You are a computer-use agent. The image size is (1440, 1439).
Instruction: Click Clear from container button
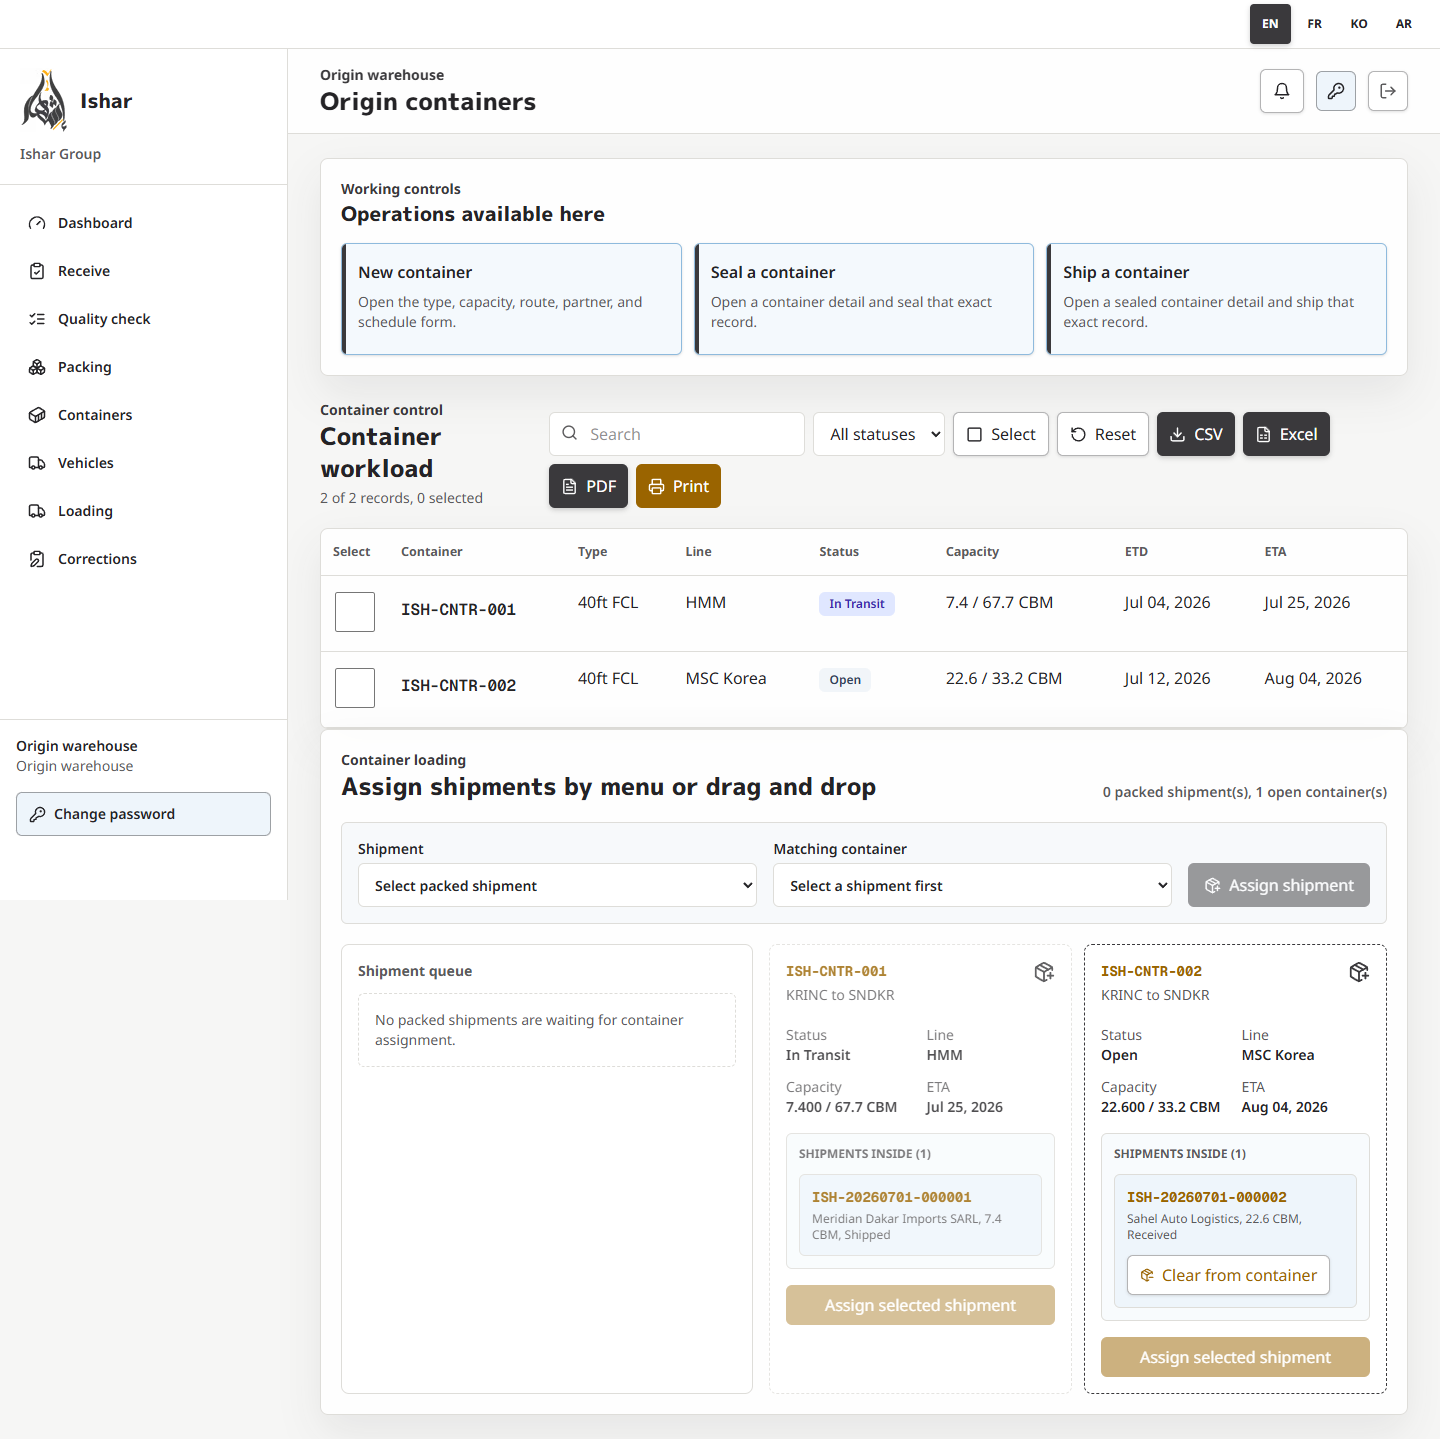pos(1228,1275)
